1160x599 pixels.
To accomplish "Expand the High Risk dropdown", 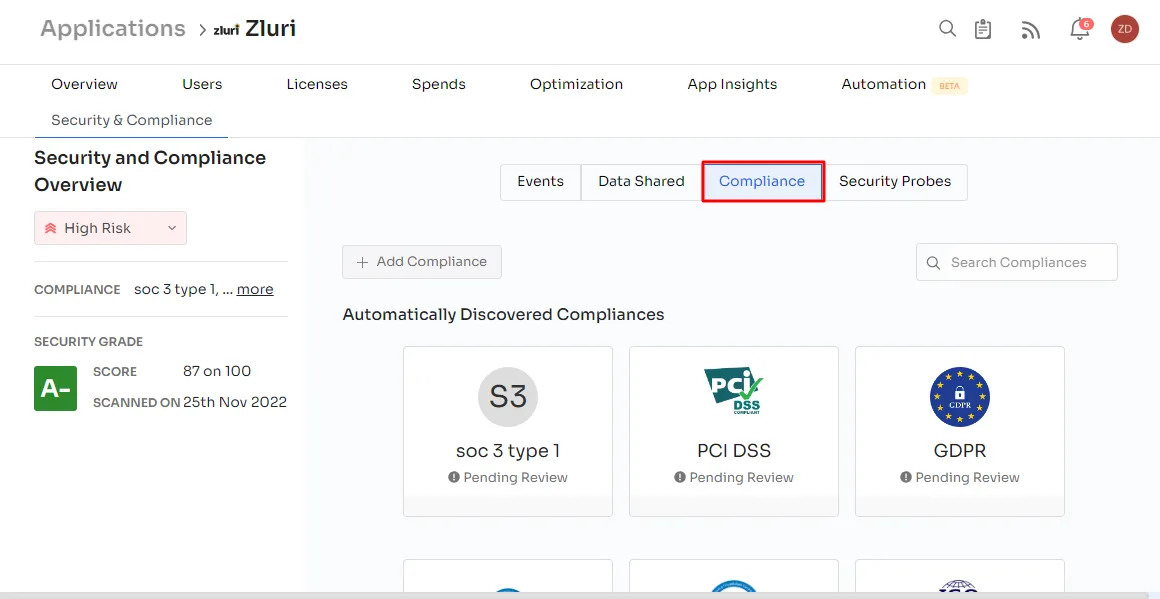I will click(x=110, y=229).
